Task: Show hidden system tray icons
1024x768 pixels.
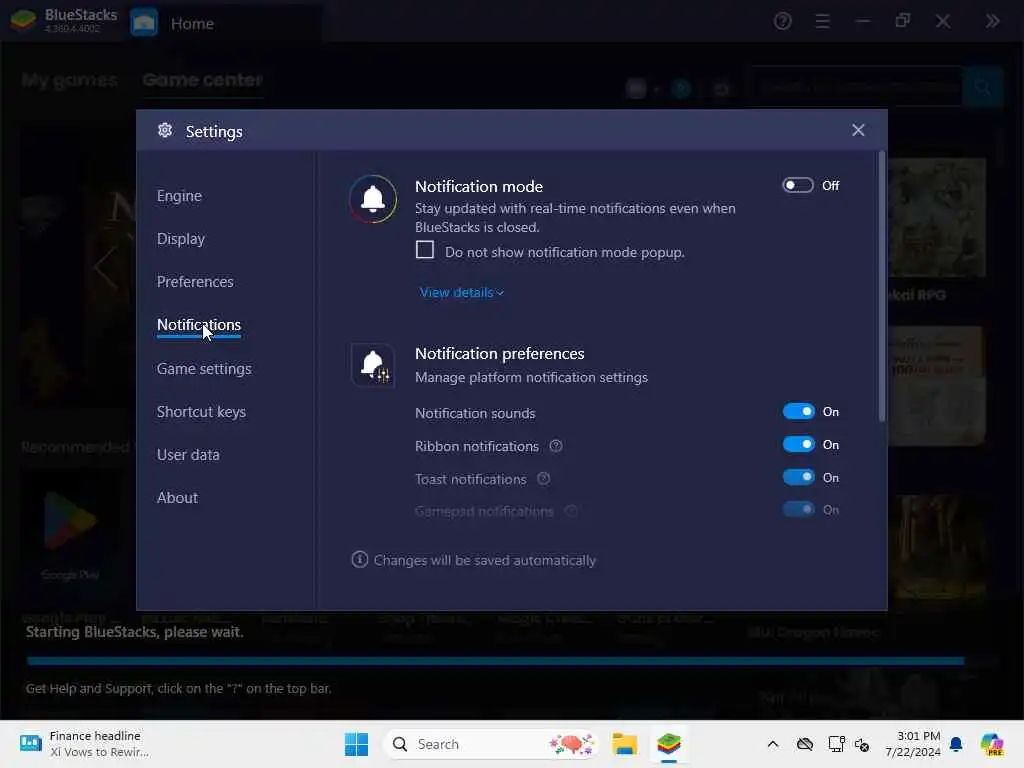Action: [x=773, y=744]
